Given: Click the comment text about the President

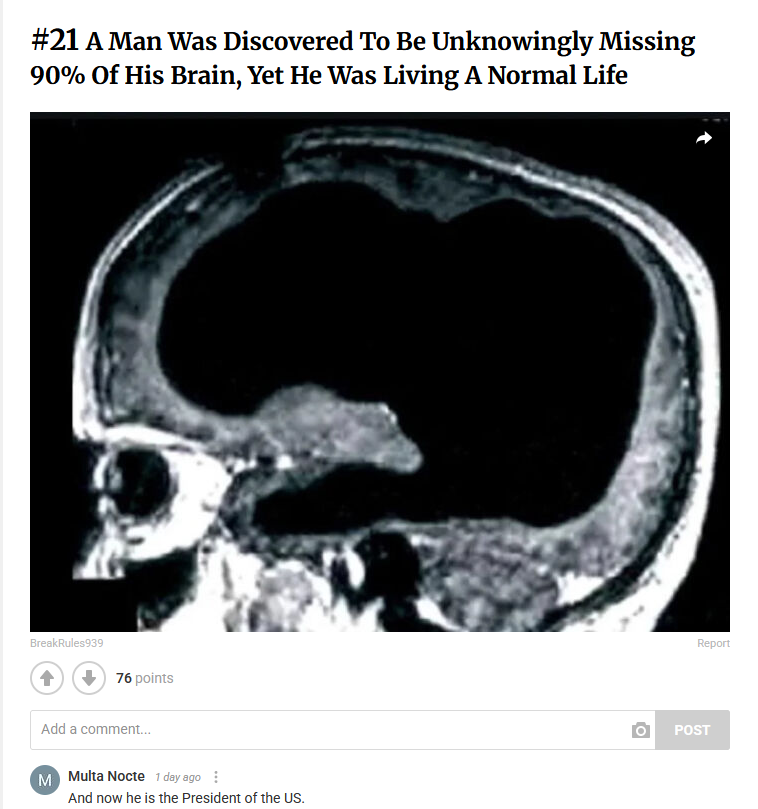Looking at the screenshot, I should (186, 798).
